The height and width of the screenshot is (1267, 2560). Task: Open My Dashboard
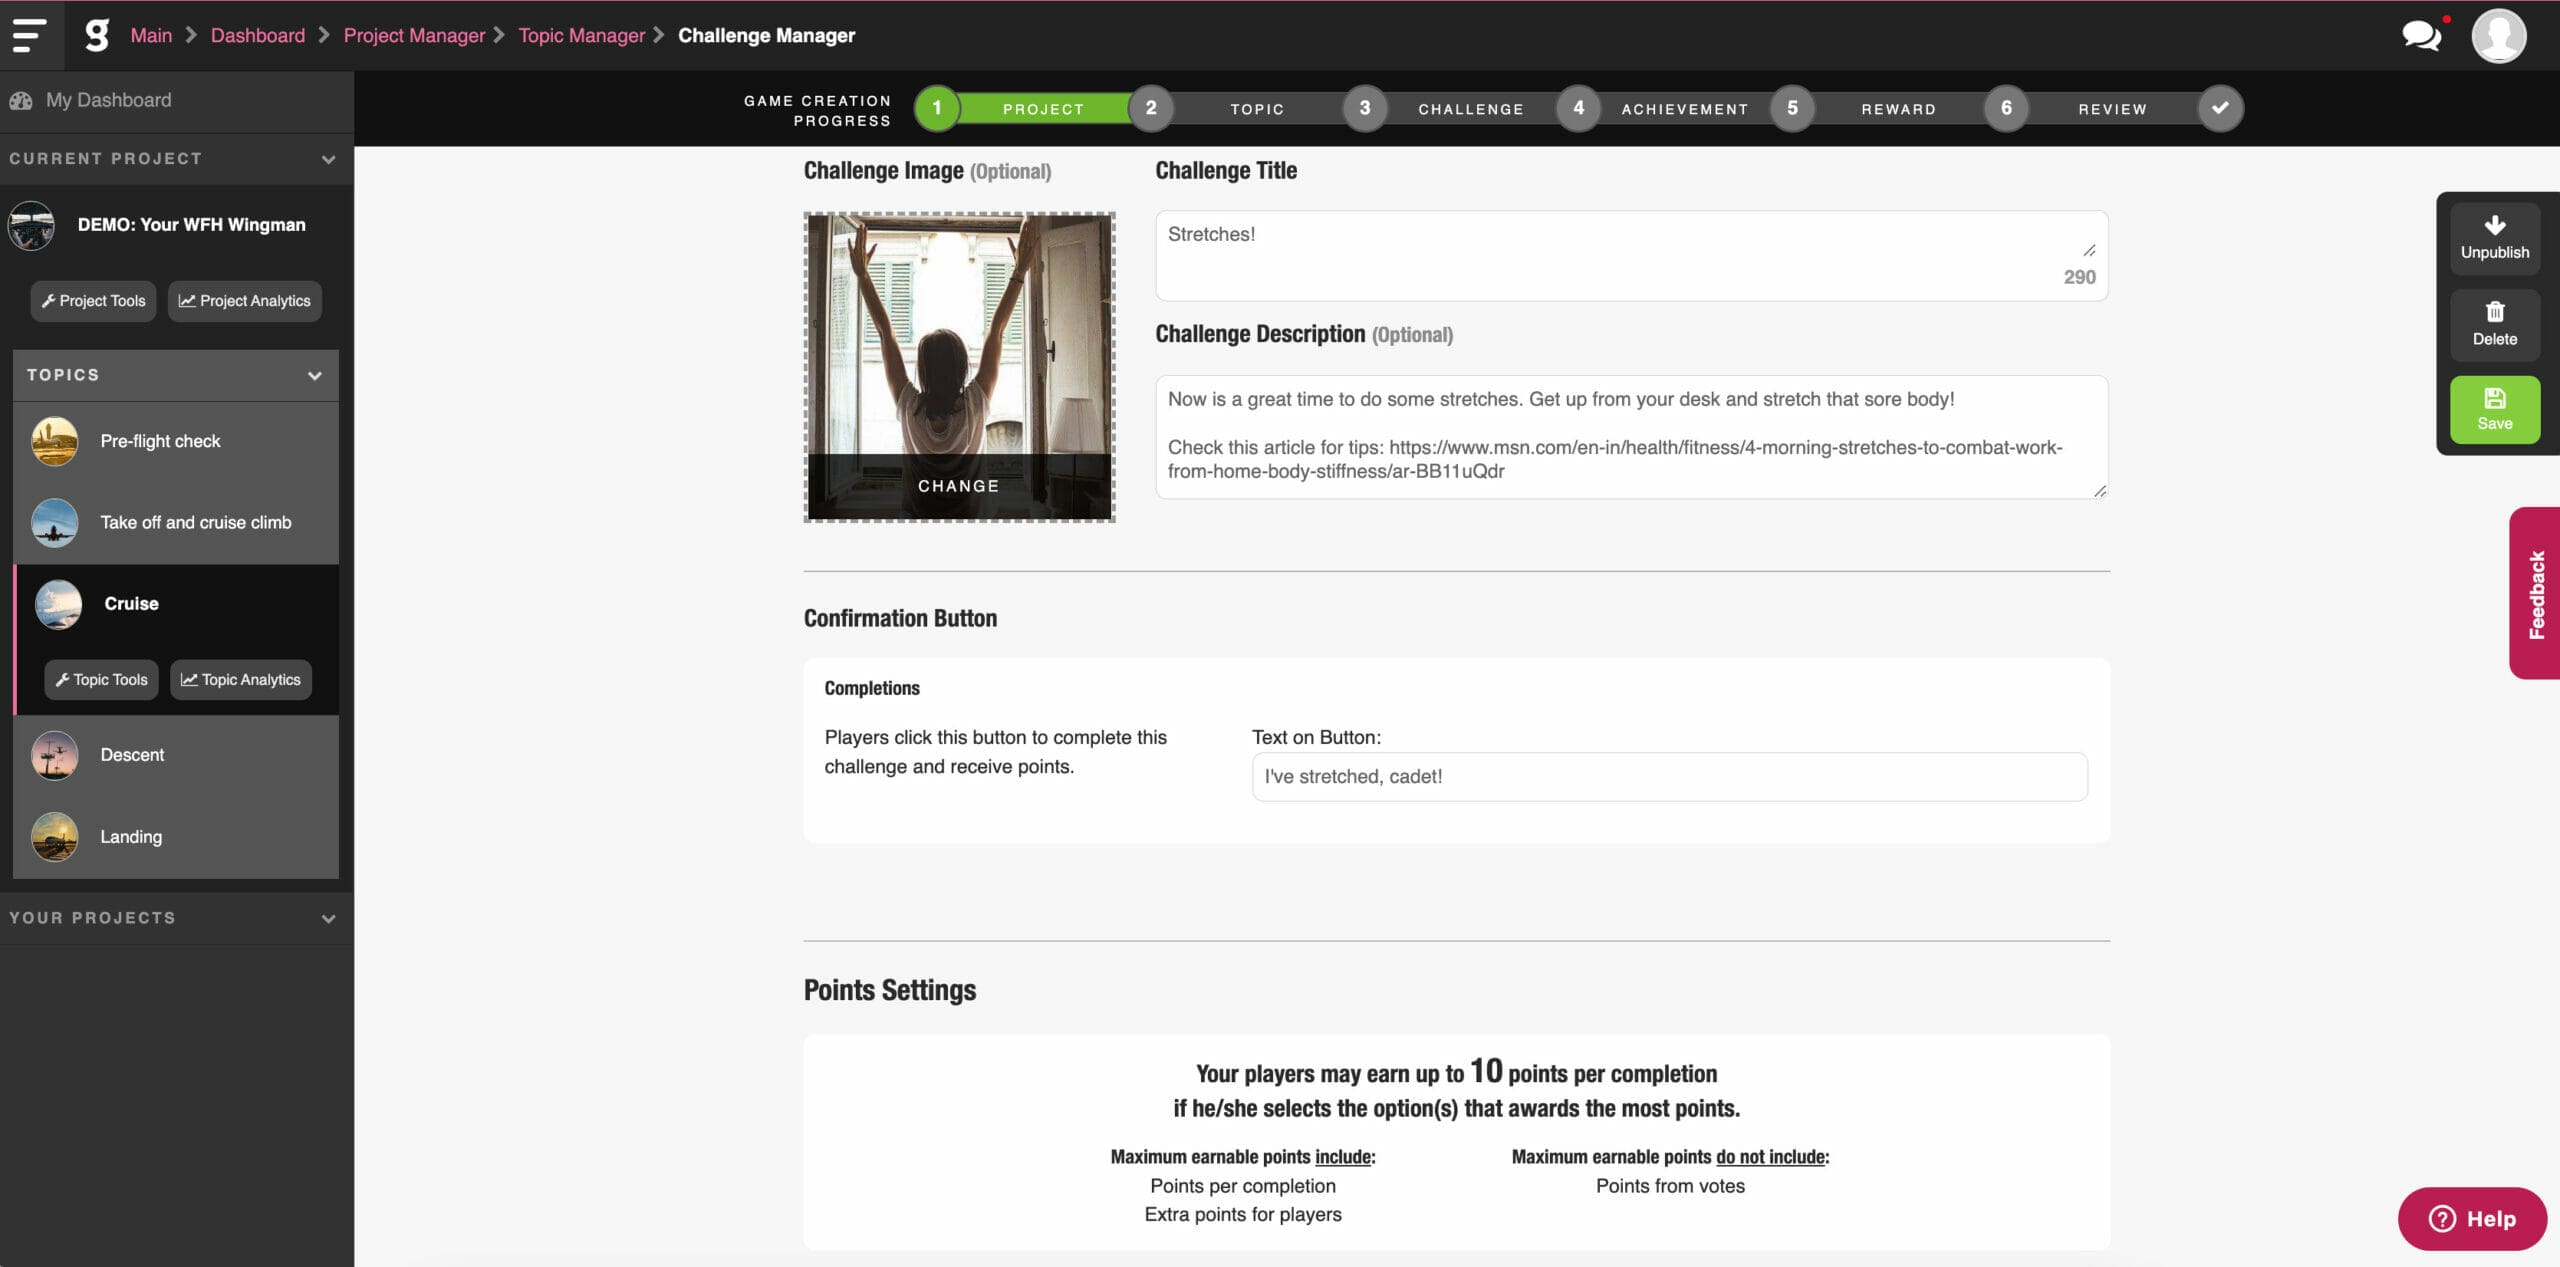tap(107, 100)
